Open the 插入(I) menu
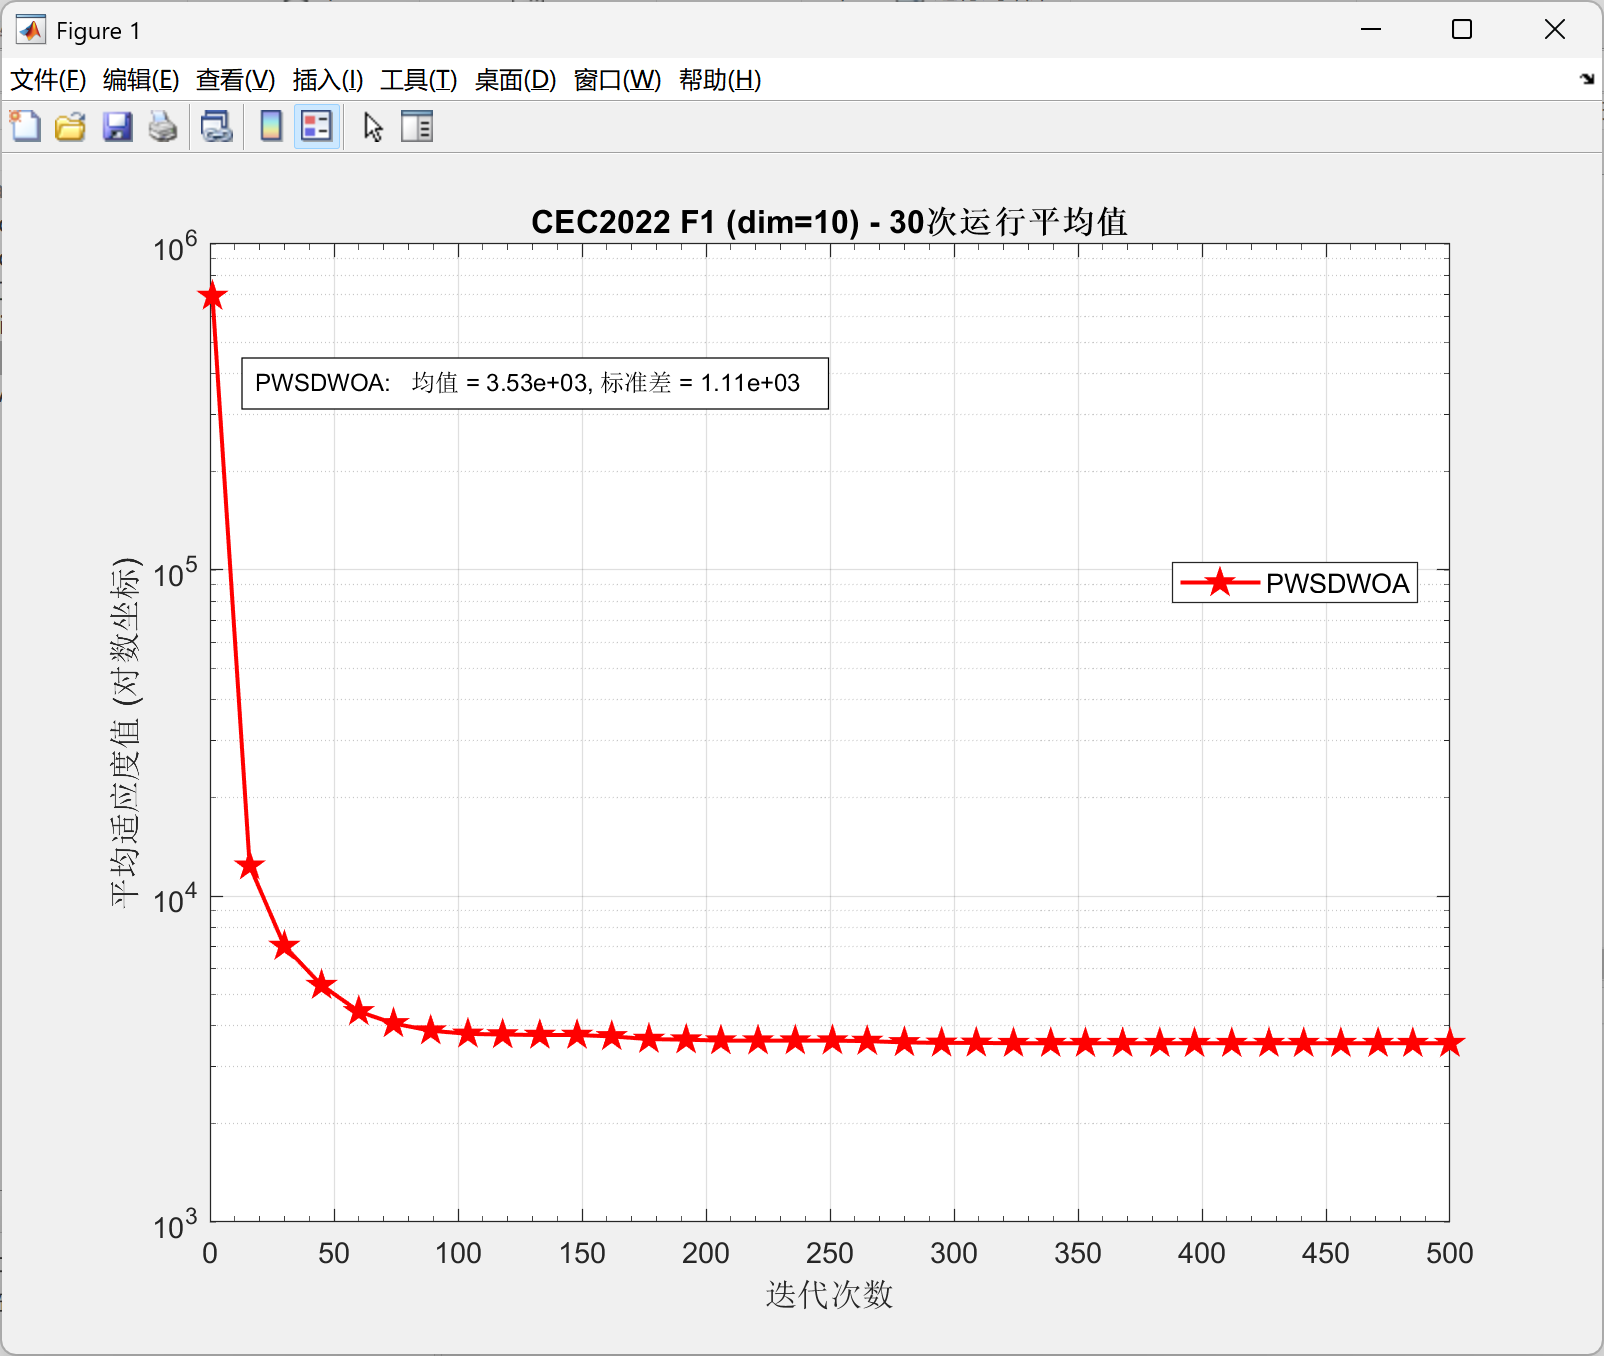Screen dimensions: 1604x1356 click(x=328, y=80)
